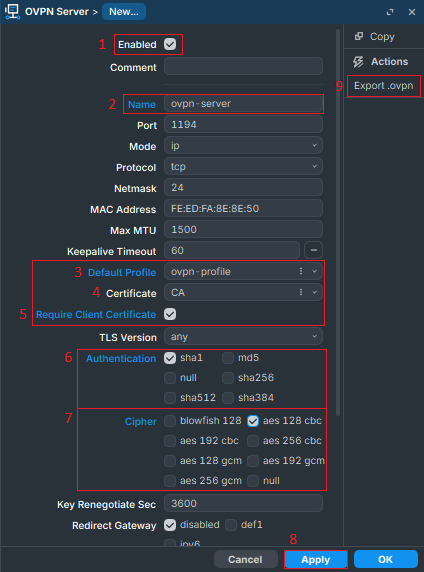424x572 pixels.
Task: Click the Copy icon in side panel
Action: (x=359, y=36)
